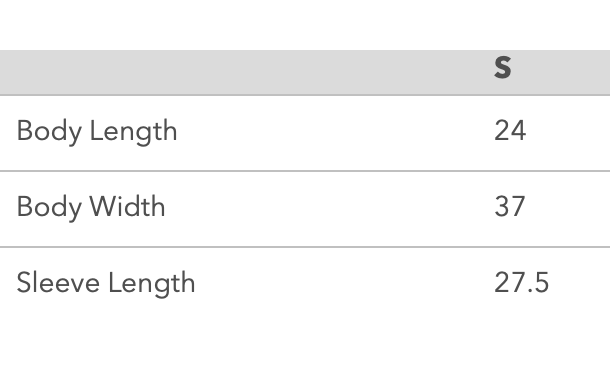Click the word Width in Body Width row
The height and width of the screenshot is (386, 610).
click(128, 206)
